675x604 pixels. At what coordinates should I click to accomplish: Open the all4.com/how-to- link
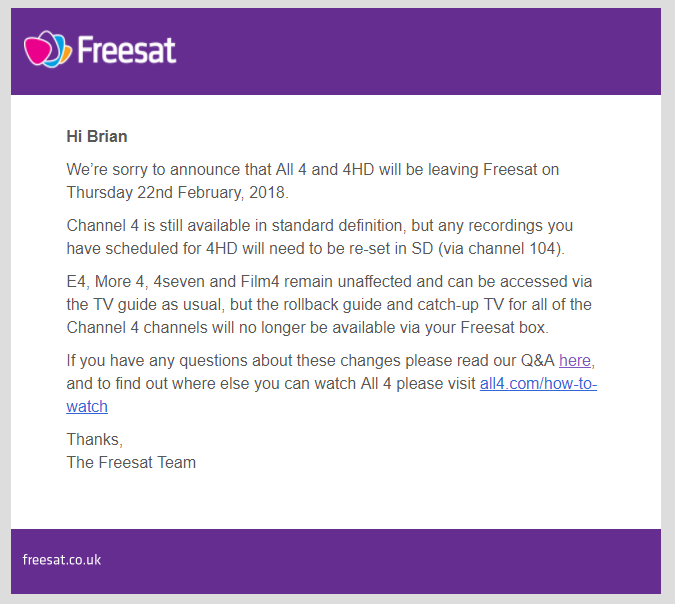(x=538, y=383)
